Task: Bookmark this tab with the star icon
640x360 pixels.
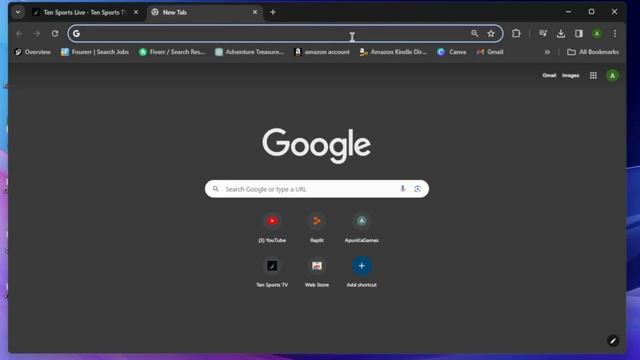Action: coord(491,33)
